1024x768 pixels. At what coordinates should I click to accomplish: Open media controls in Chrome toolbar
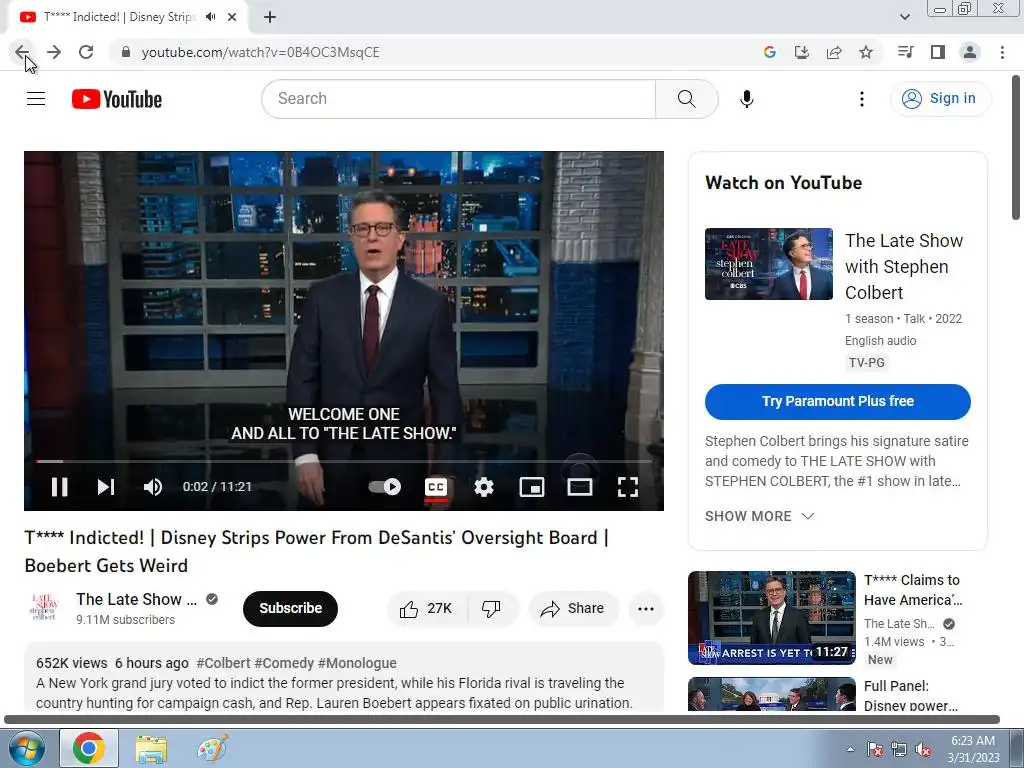tap(905, 52)
